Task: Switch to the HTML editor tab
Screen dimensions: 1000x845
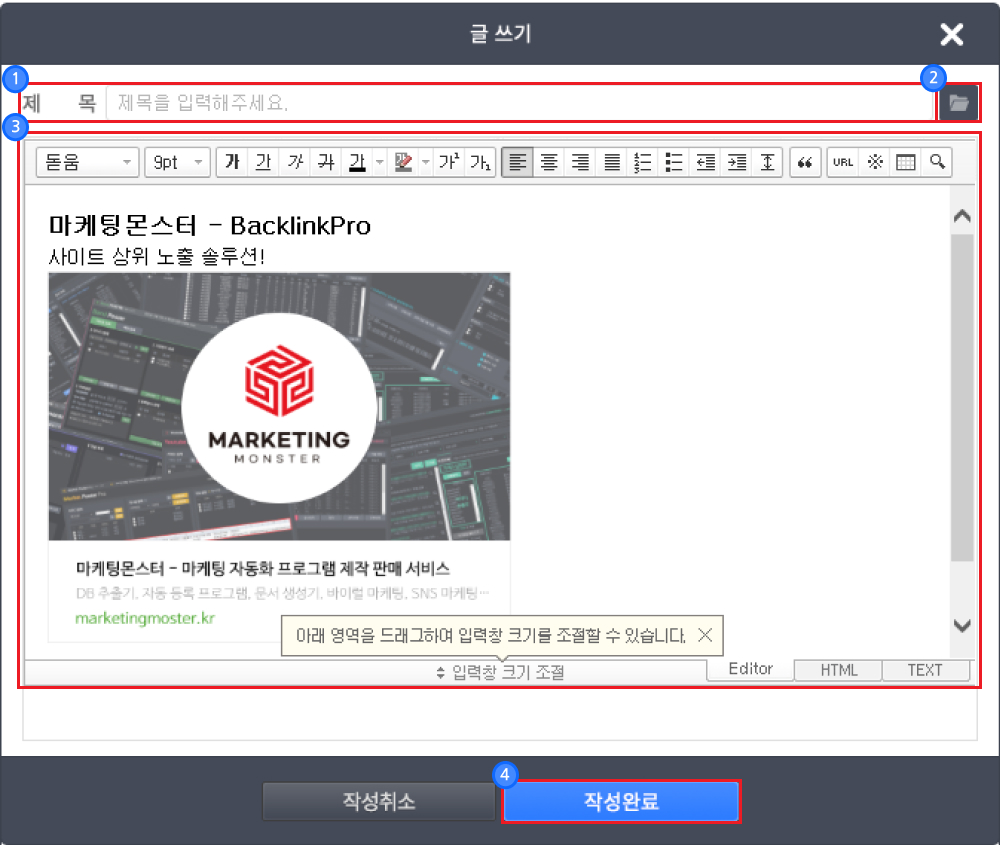Action: (838, 670)
